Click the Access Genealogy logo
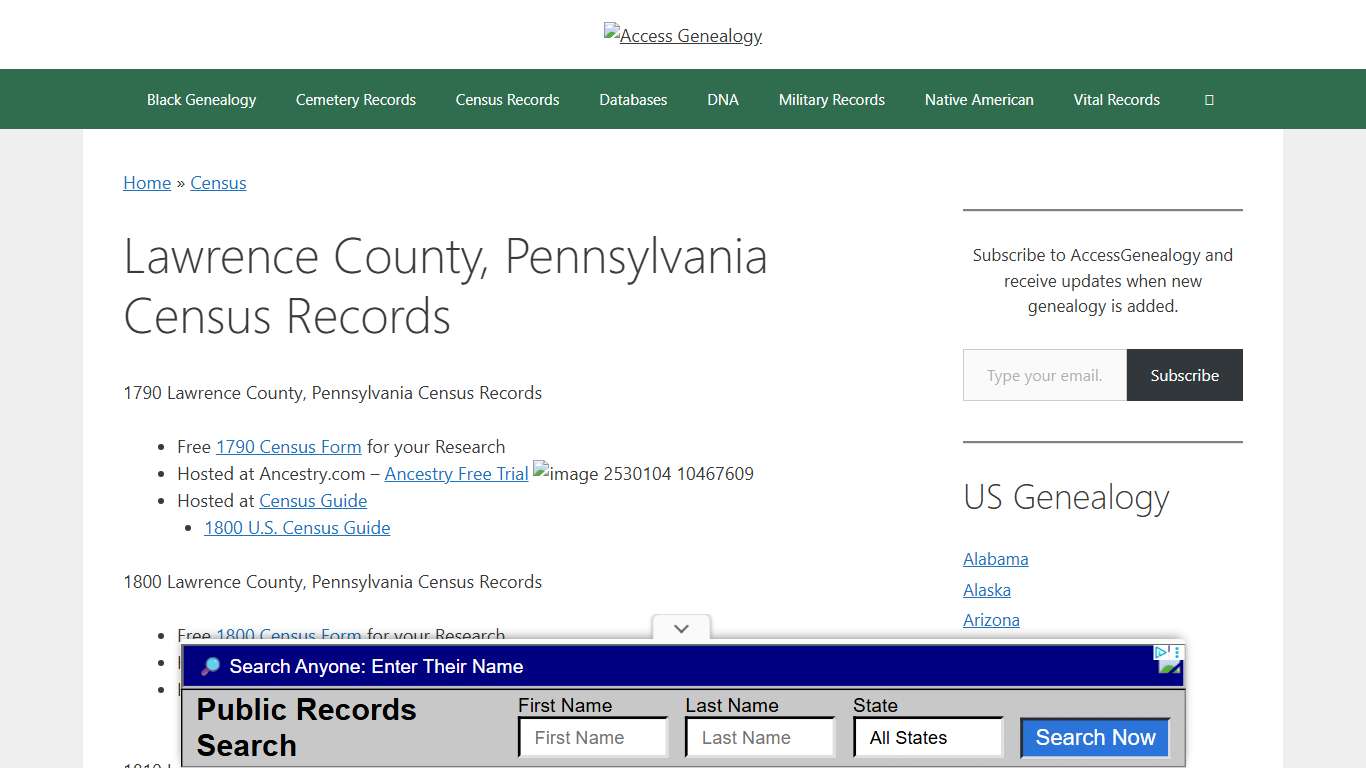This screenshot has width=1366, height=768. (x=683, y=35)
